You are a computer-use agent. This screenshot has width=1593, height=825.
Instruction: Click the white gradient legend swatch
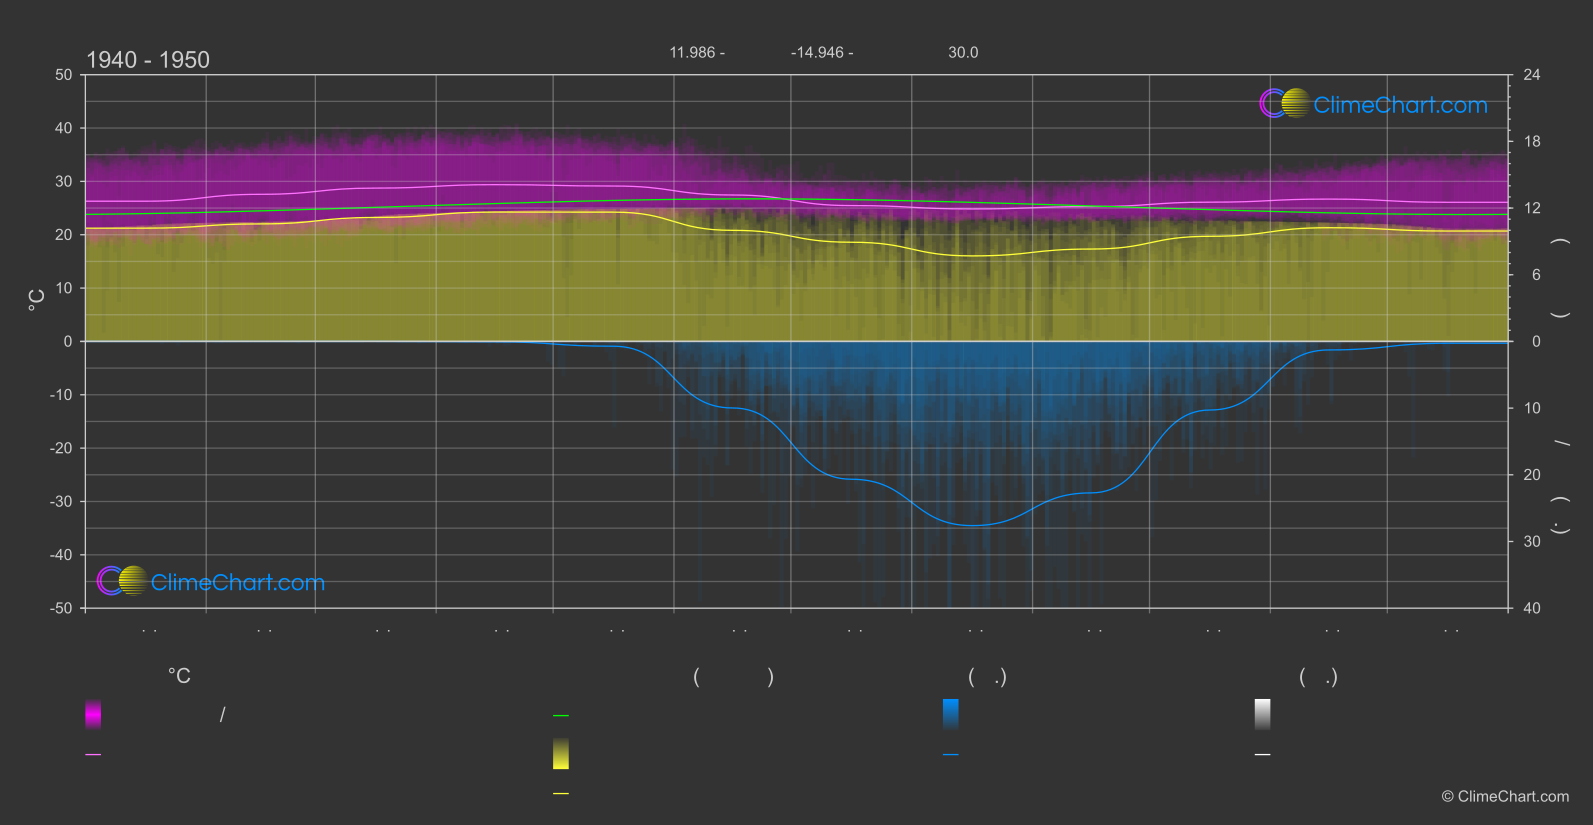coord(1263,714)
